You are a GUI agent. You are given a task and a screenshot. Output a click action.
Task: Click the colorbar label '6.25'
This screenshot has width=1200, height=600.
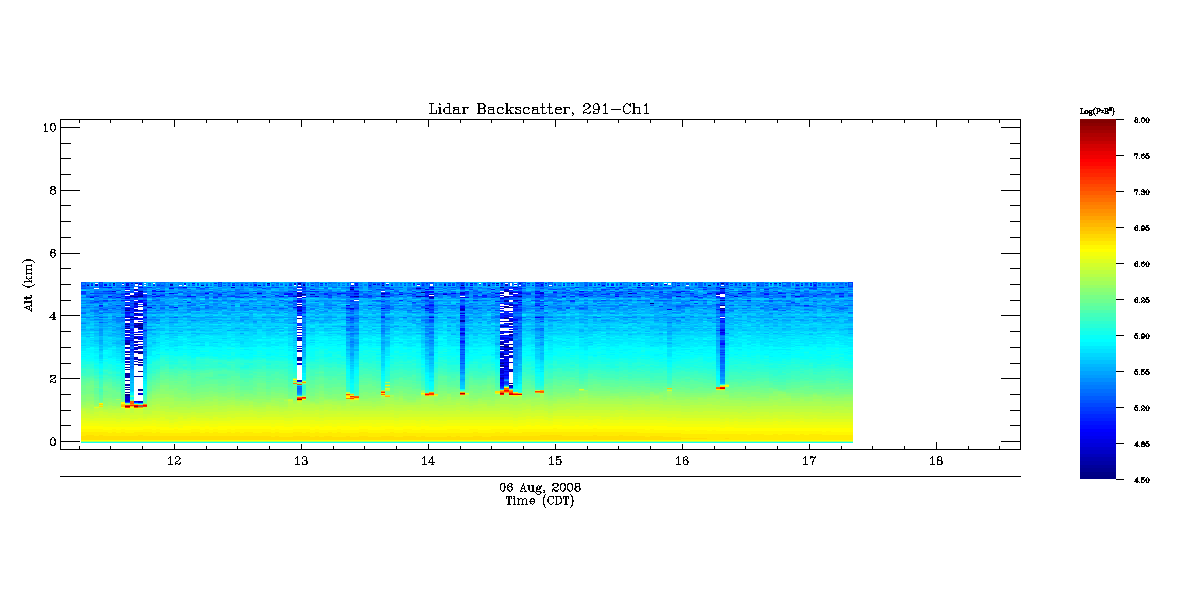coord(1141,300)
